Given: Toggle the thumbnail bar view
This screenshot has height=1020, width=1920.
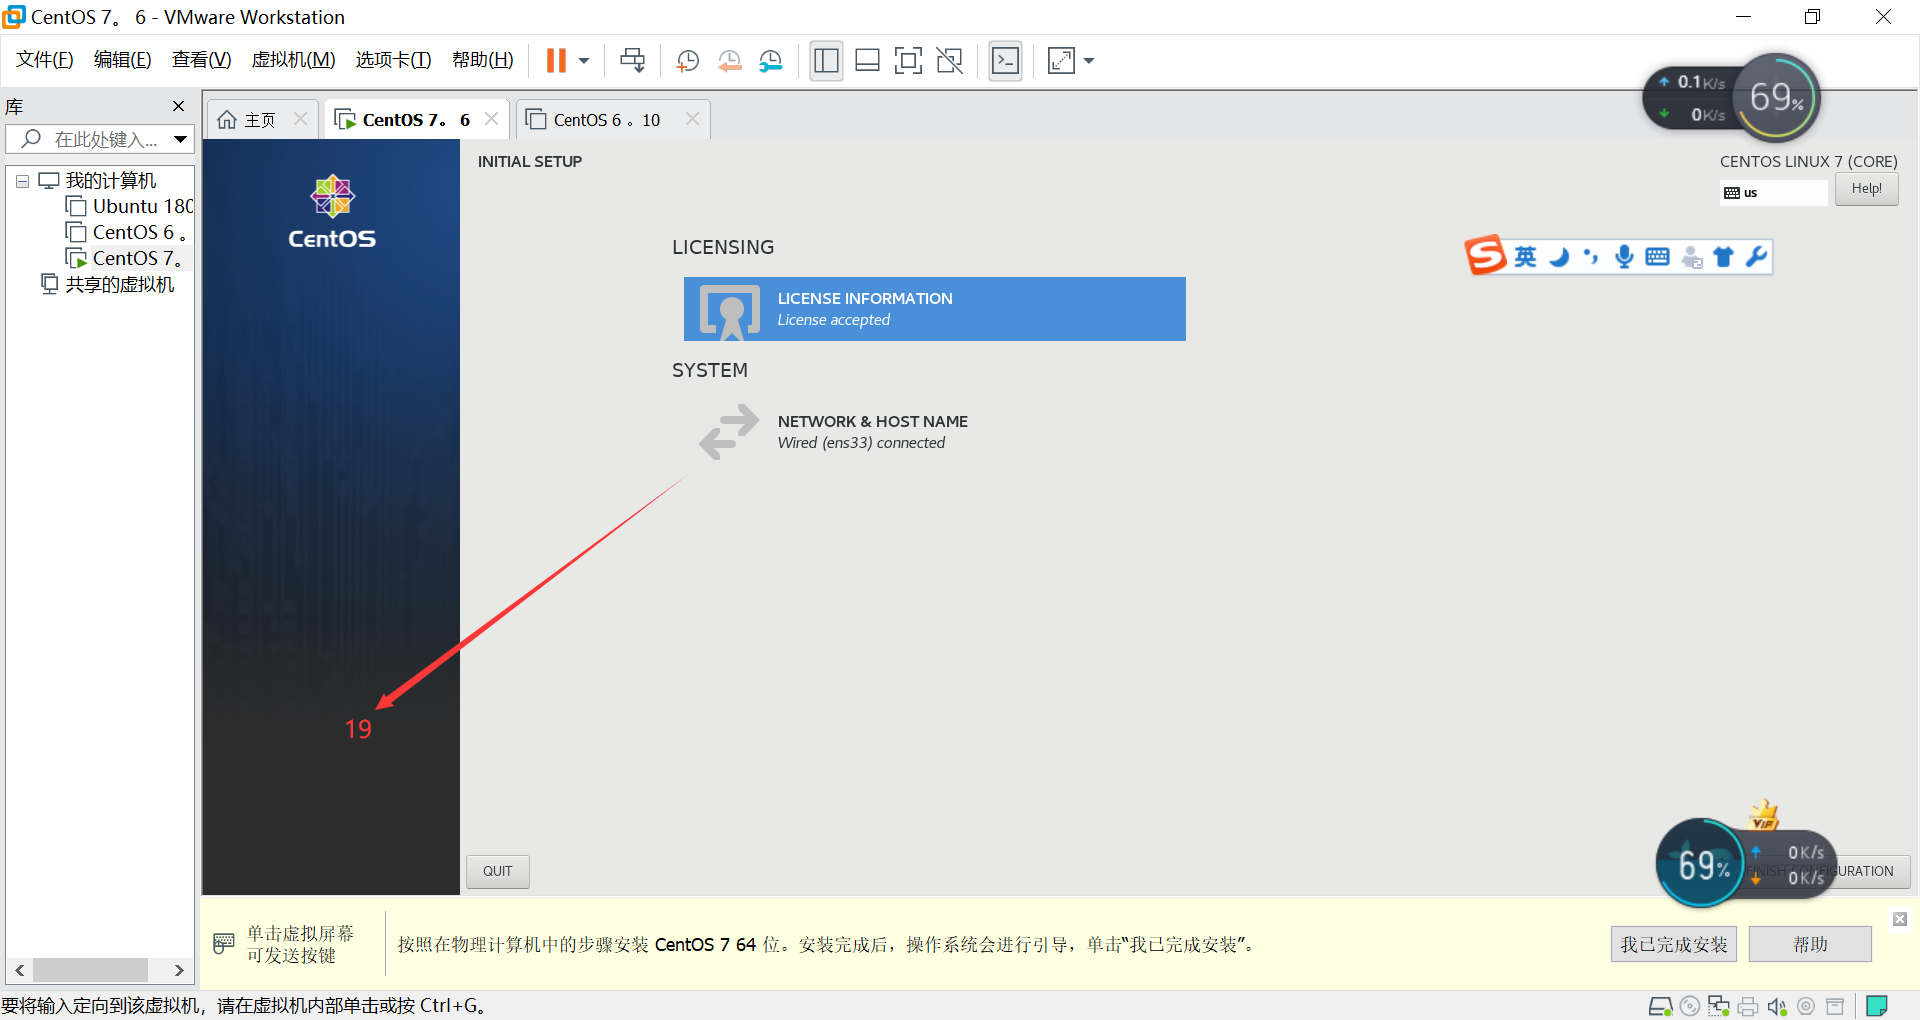Looking at the screenshot, I should tap(867, 61).
